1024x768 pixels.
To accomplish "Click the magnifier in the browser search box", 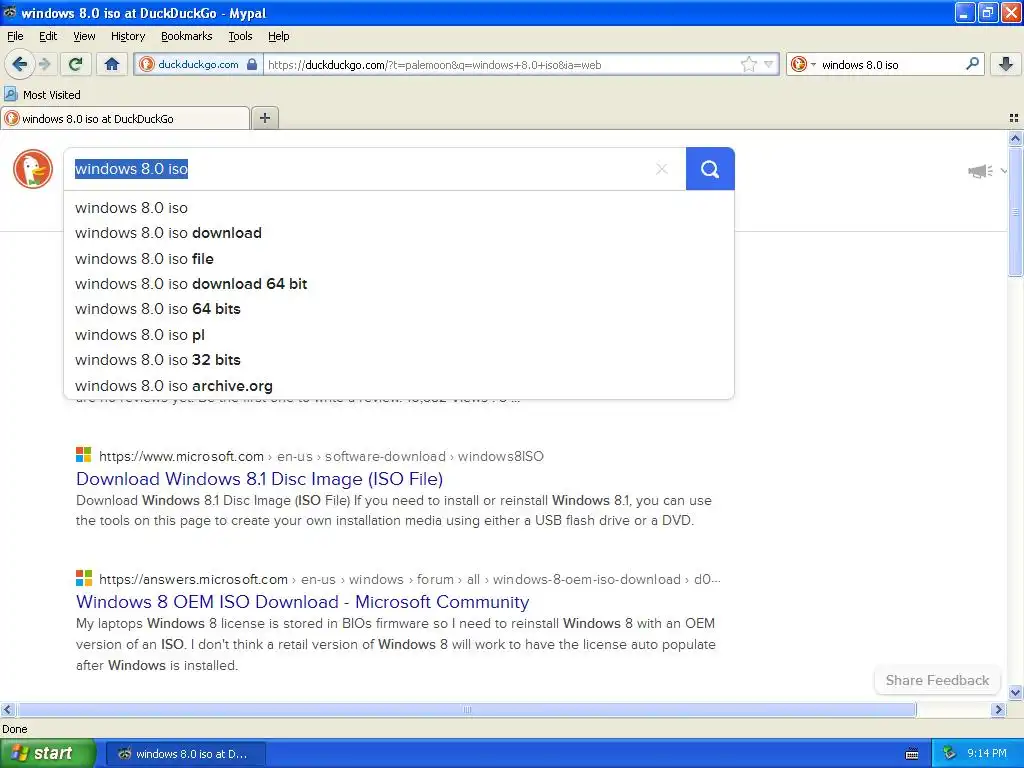I will (972, 64).
